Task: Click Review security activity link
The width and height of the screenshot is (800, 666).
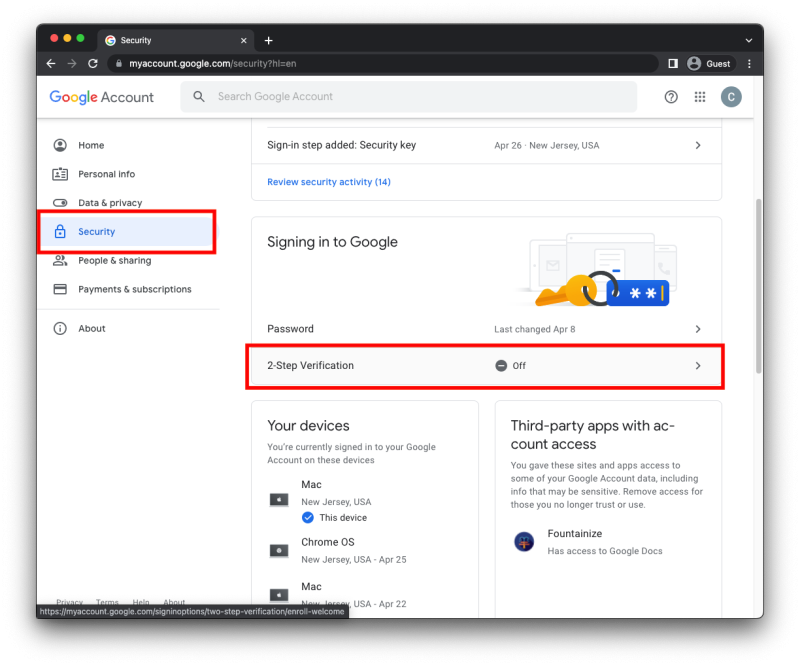Action: [328, 182]
